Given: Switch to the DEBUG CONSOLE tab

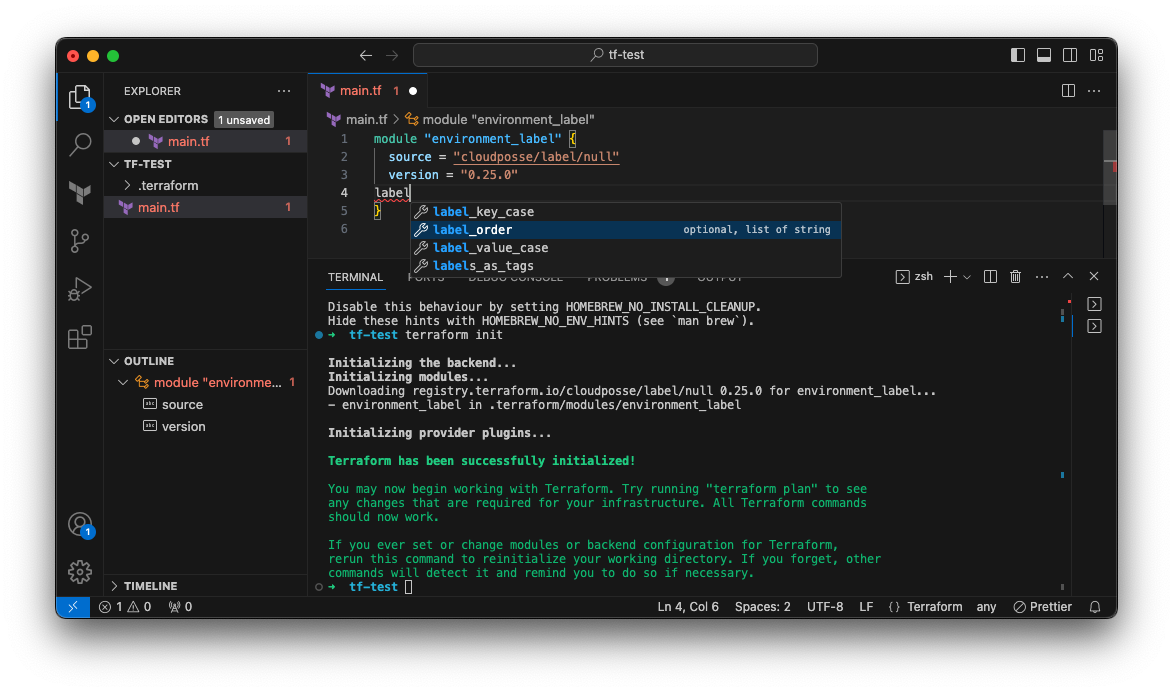Looking at the screenshot, I should pyautogui.click(x=515, y=277).
